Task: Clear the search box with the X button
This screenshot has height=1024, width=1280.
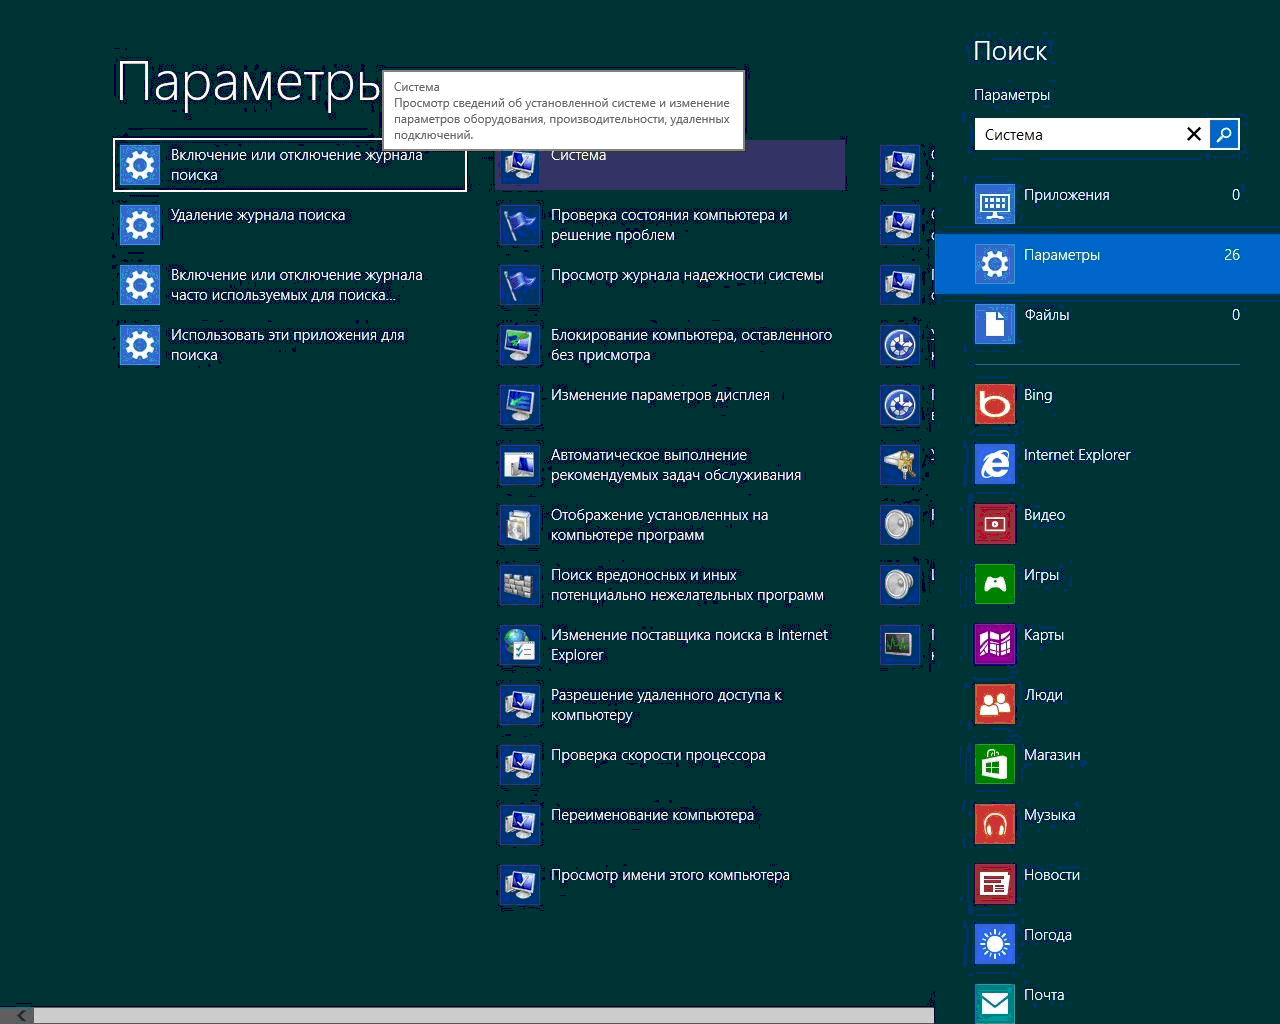Action: click(1193, 134)
